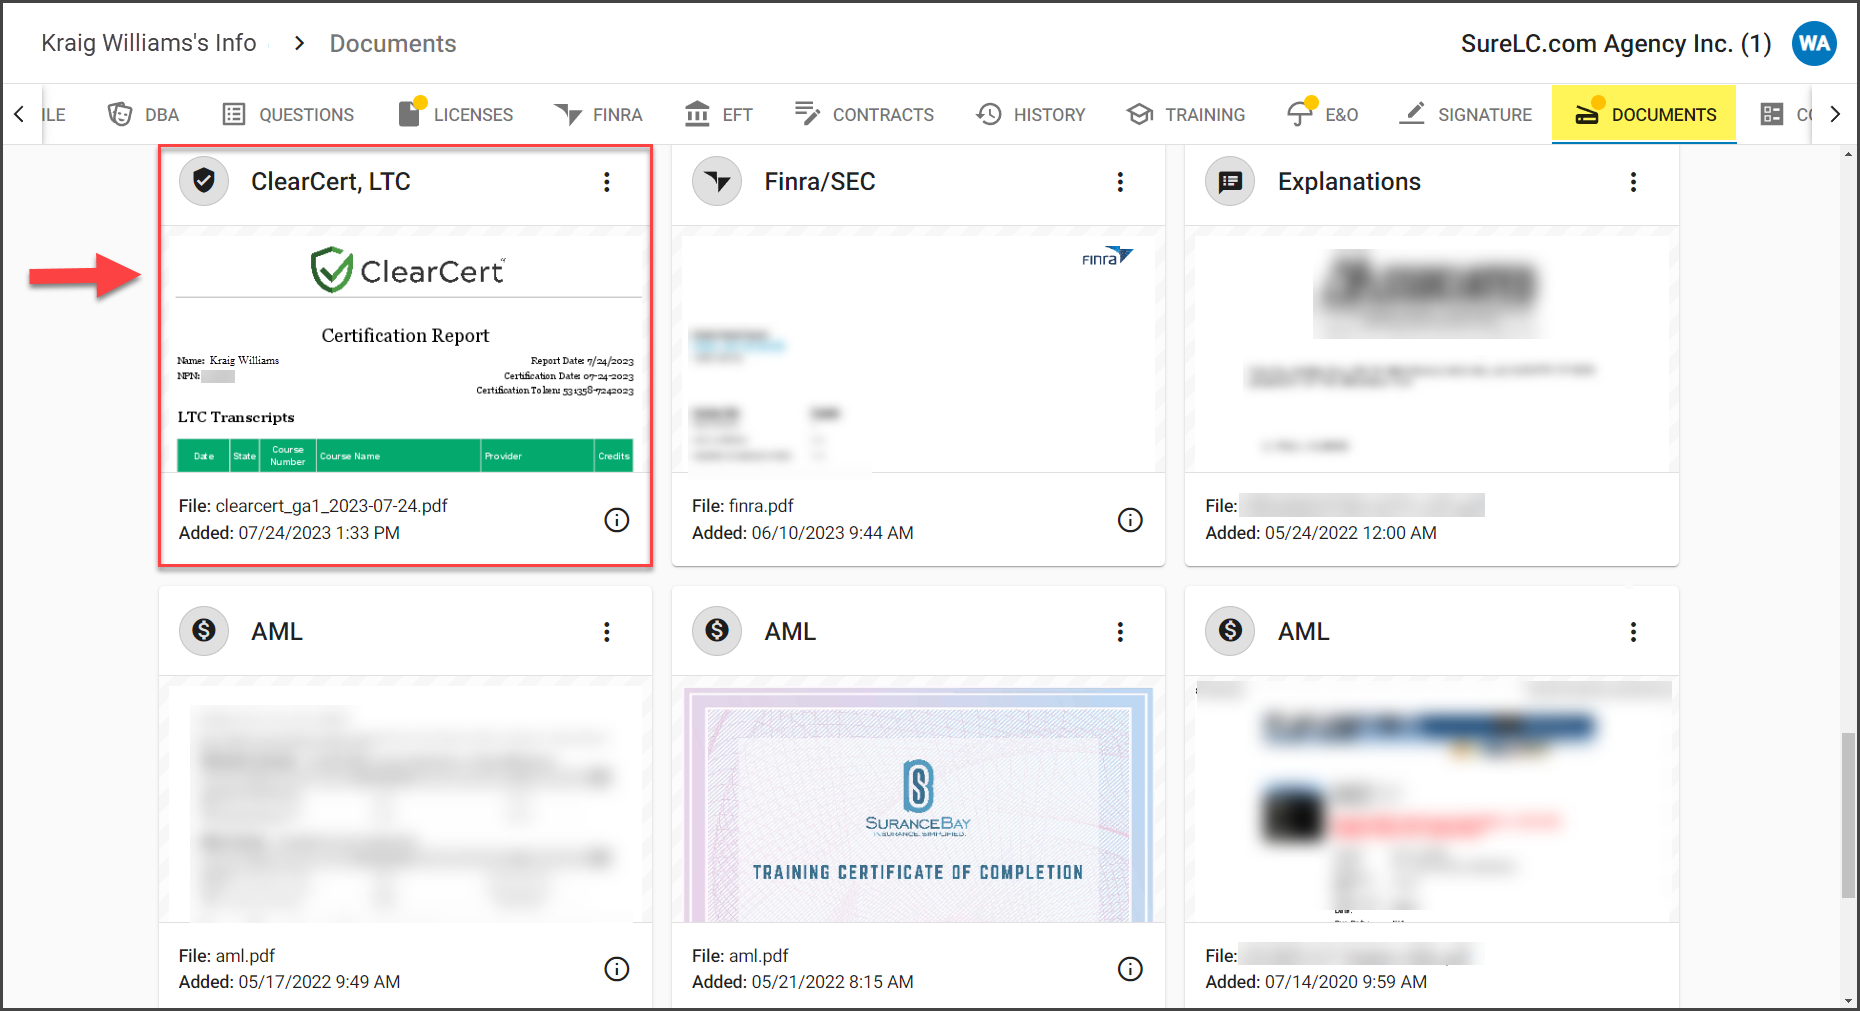Open the Explanations document preview thumbnail

[1431, 349]
